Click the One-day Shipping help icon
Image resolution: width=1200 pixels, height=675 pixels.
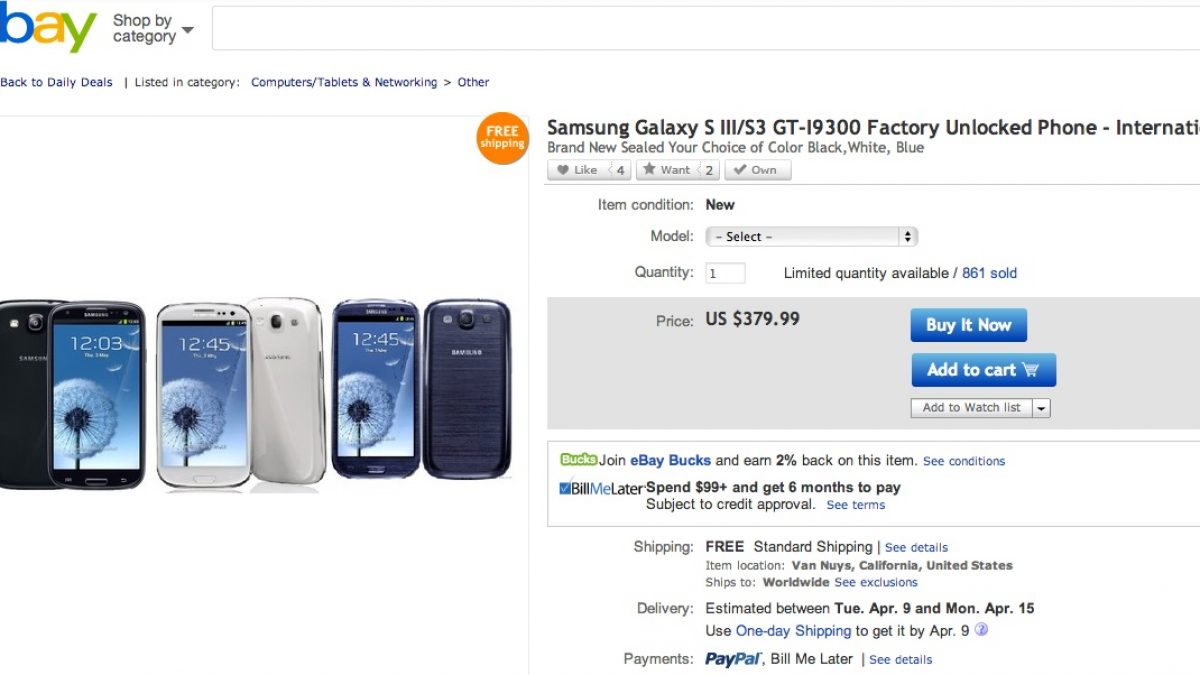(x=981, y=630)
